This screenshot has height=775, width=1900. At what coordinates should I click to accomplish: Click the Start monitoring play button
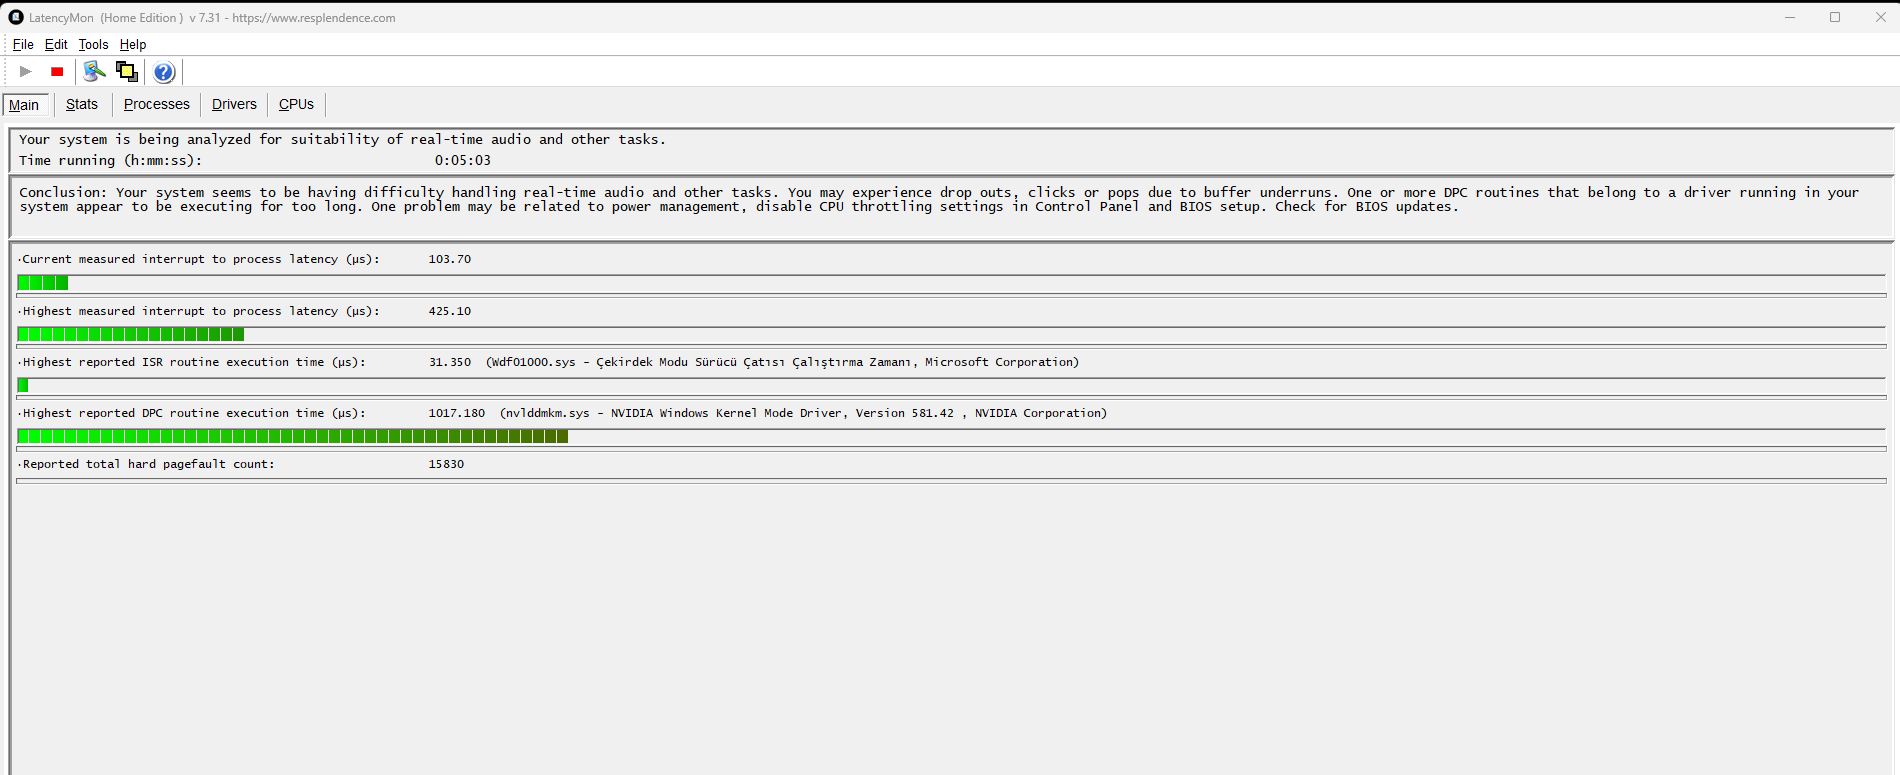pyautogui.click(x=26, y=71)
